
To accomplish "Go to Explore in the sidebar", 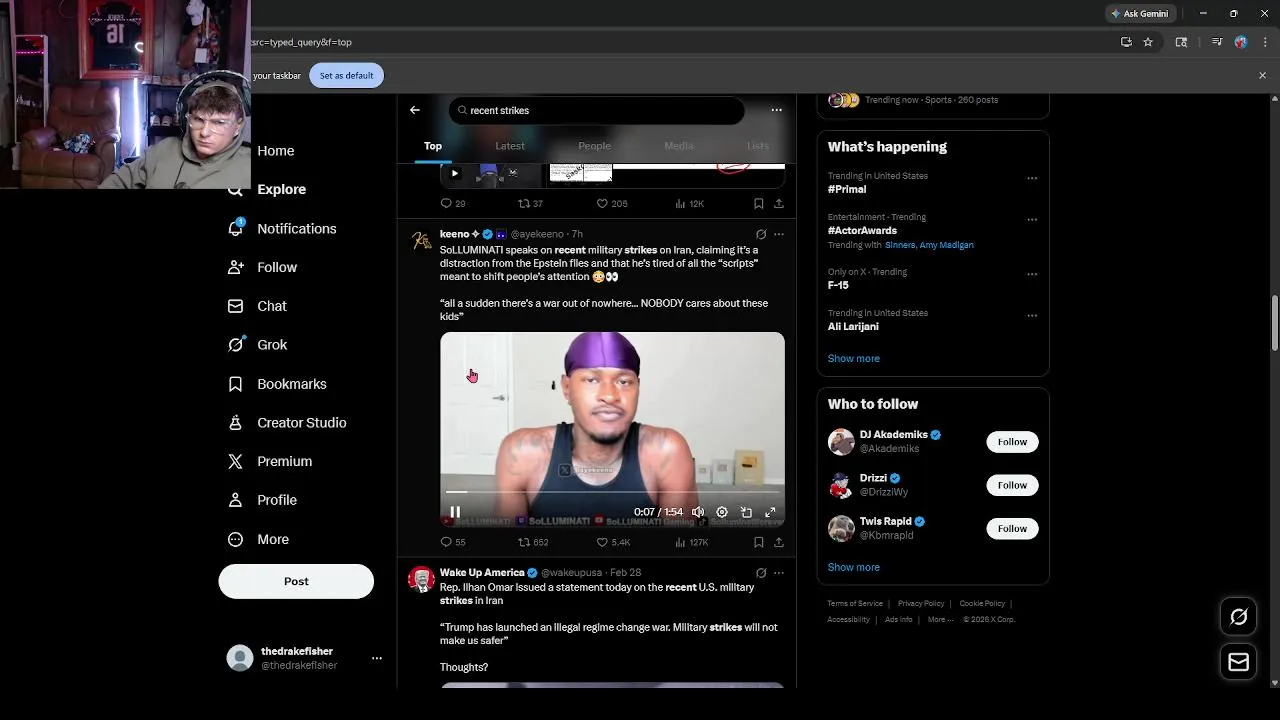I will 266,189.
